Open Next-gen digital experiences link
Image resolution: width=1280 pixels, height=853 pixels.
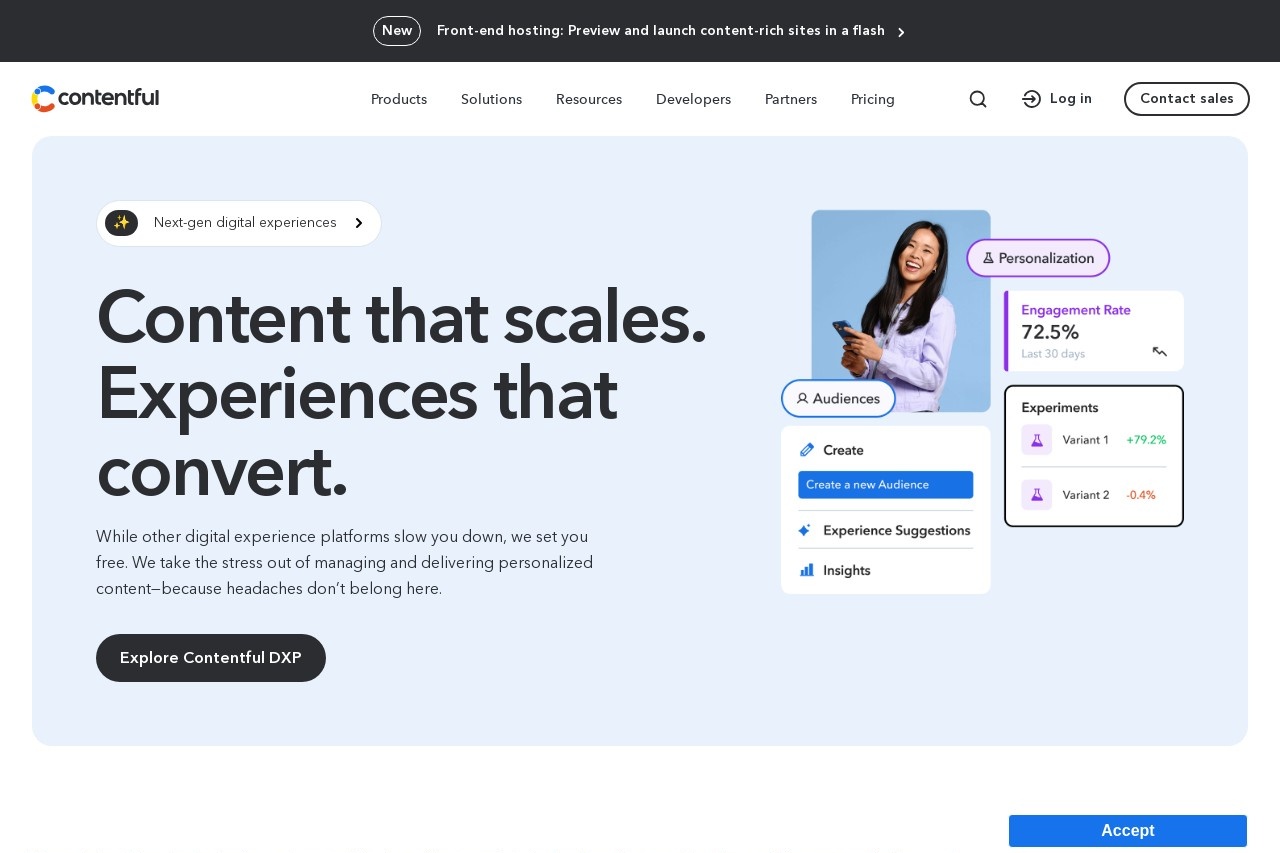(239, 223)
